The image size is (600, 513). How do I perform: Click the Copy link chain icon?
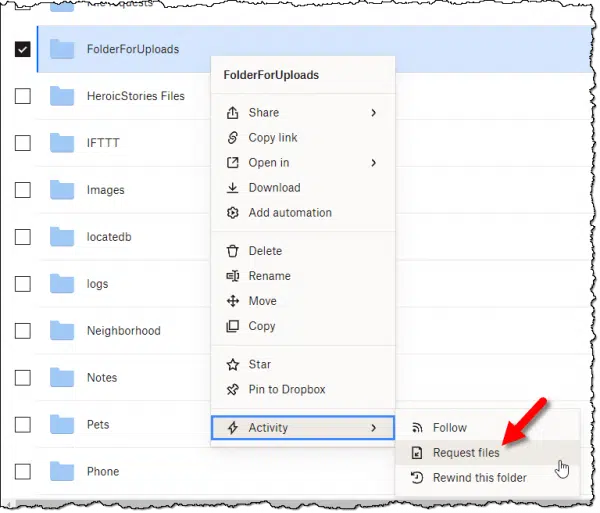[x=233, y=138]
